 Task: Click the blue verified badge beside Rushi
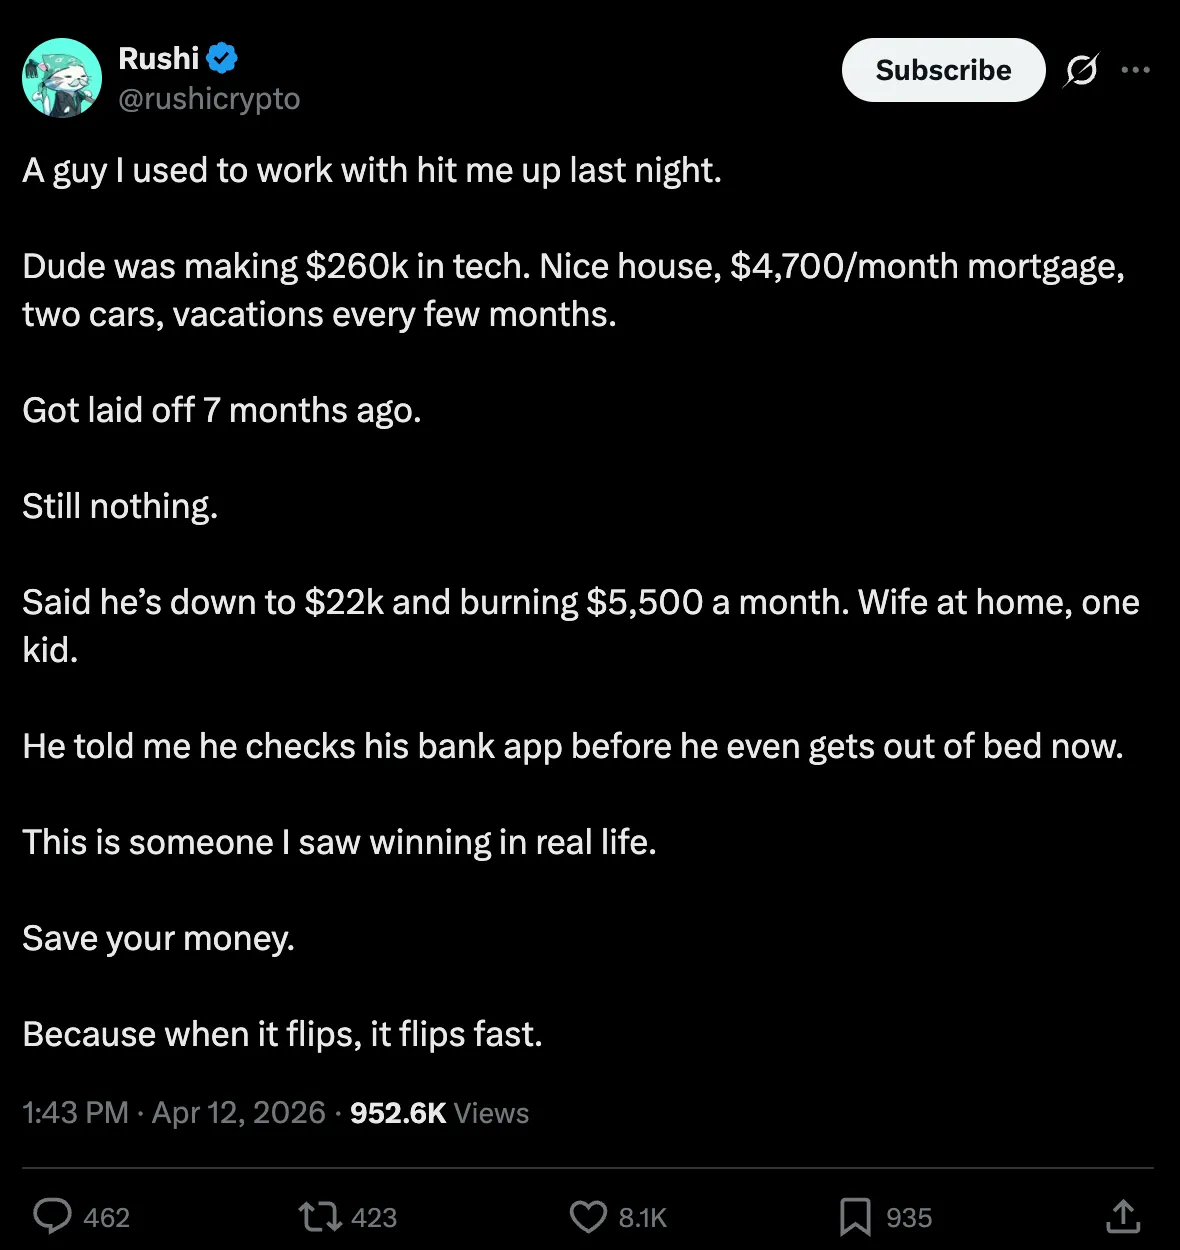click(x=222, y=58)
